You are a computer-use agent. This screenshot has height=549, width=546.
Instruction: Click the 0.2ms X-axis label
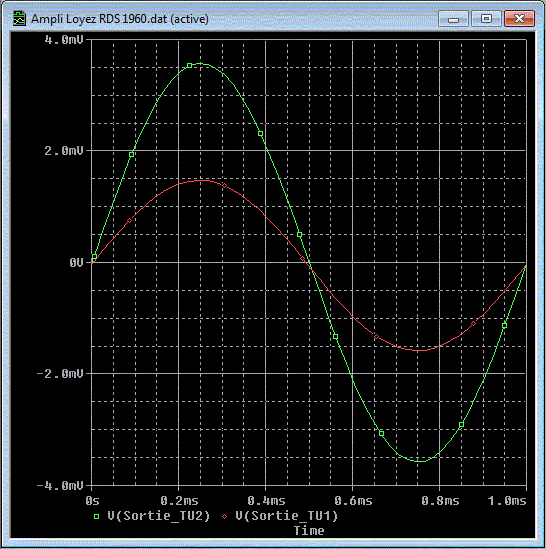[179, 501]
